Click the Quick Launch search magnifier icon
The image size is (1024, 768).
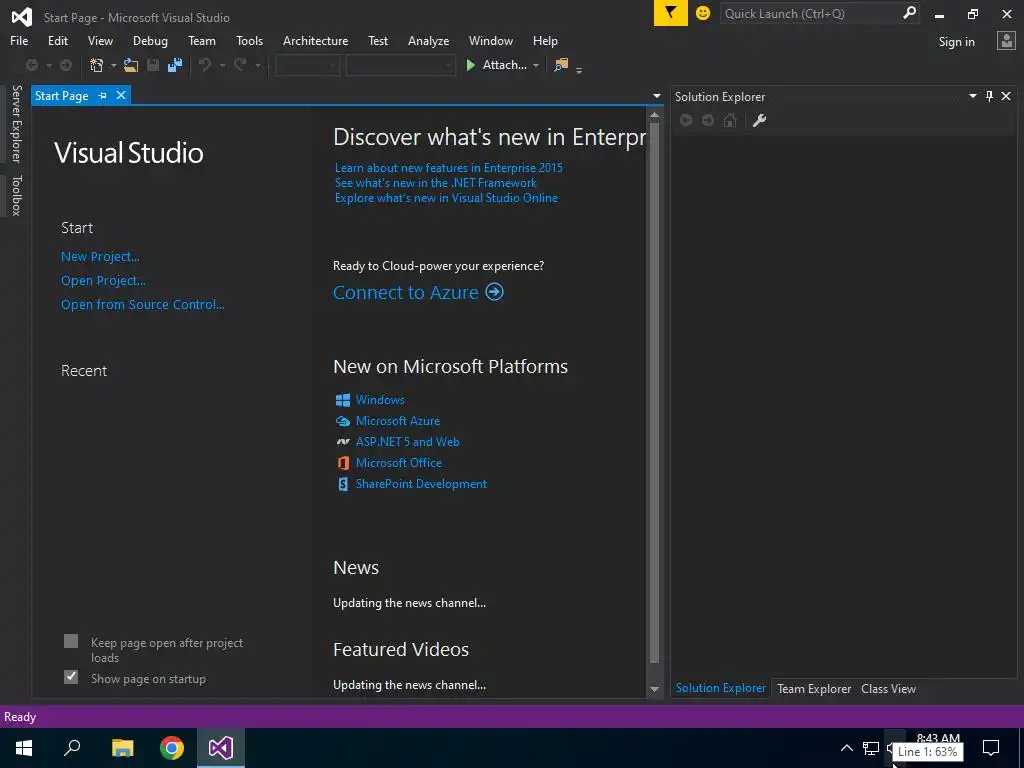pyautogui.click(x=909, y=13)
